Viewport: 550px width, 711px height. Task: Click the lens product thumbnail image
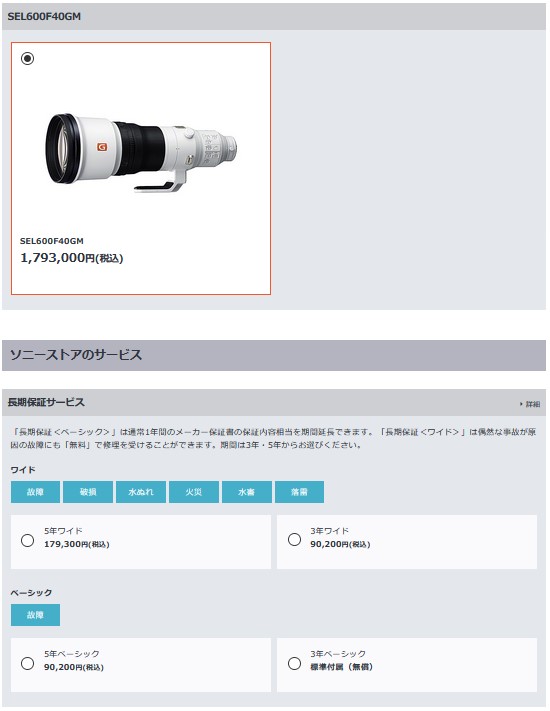point(141,152)
